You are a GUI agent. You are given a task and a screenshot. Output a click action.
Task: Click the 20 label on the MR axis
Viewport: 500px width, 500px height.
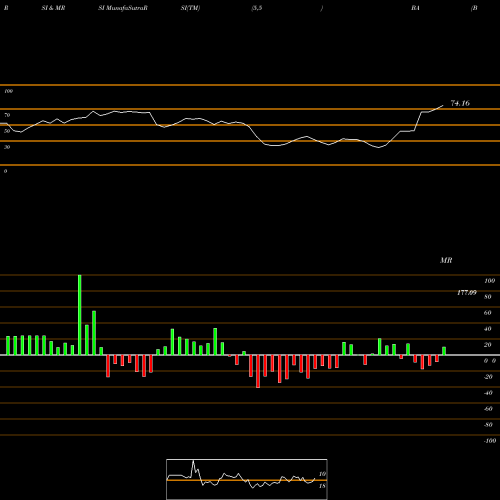488,345
